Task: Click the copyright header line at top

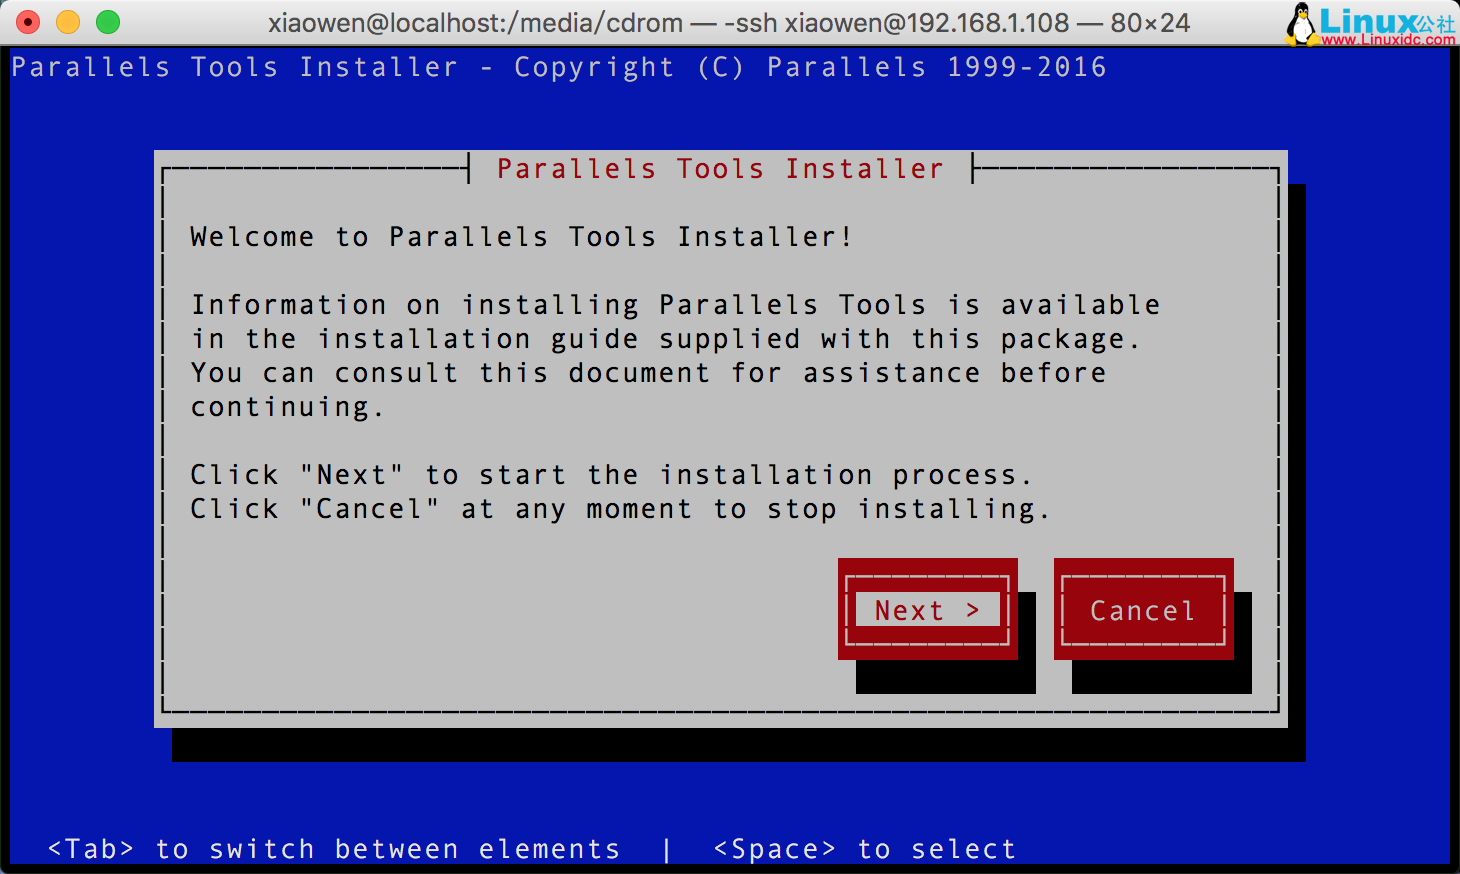Action: click(x=559, y=67)
